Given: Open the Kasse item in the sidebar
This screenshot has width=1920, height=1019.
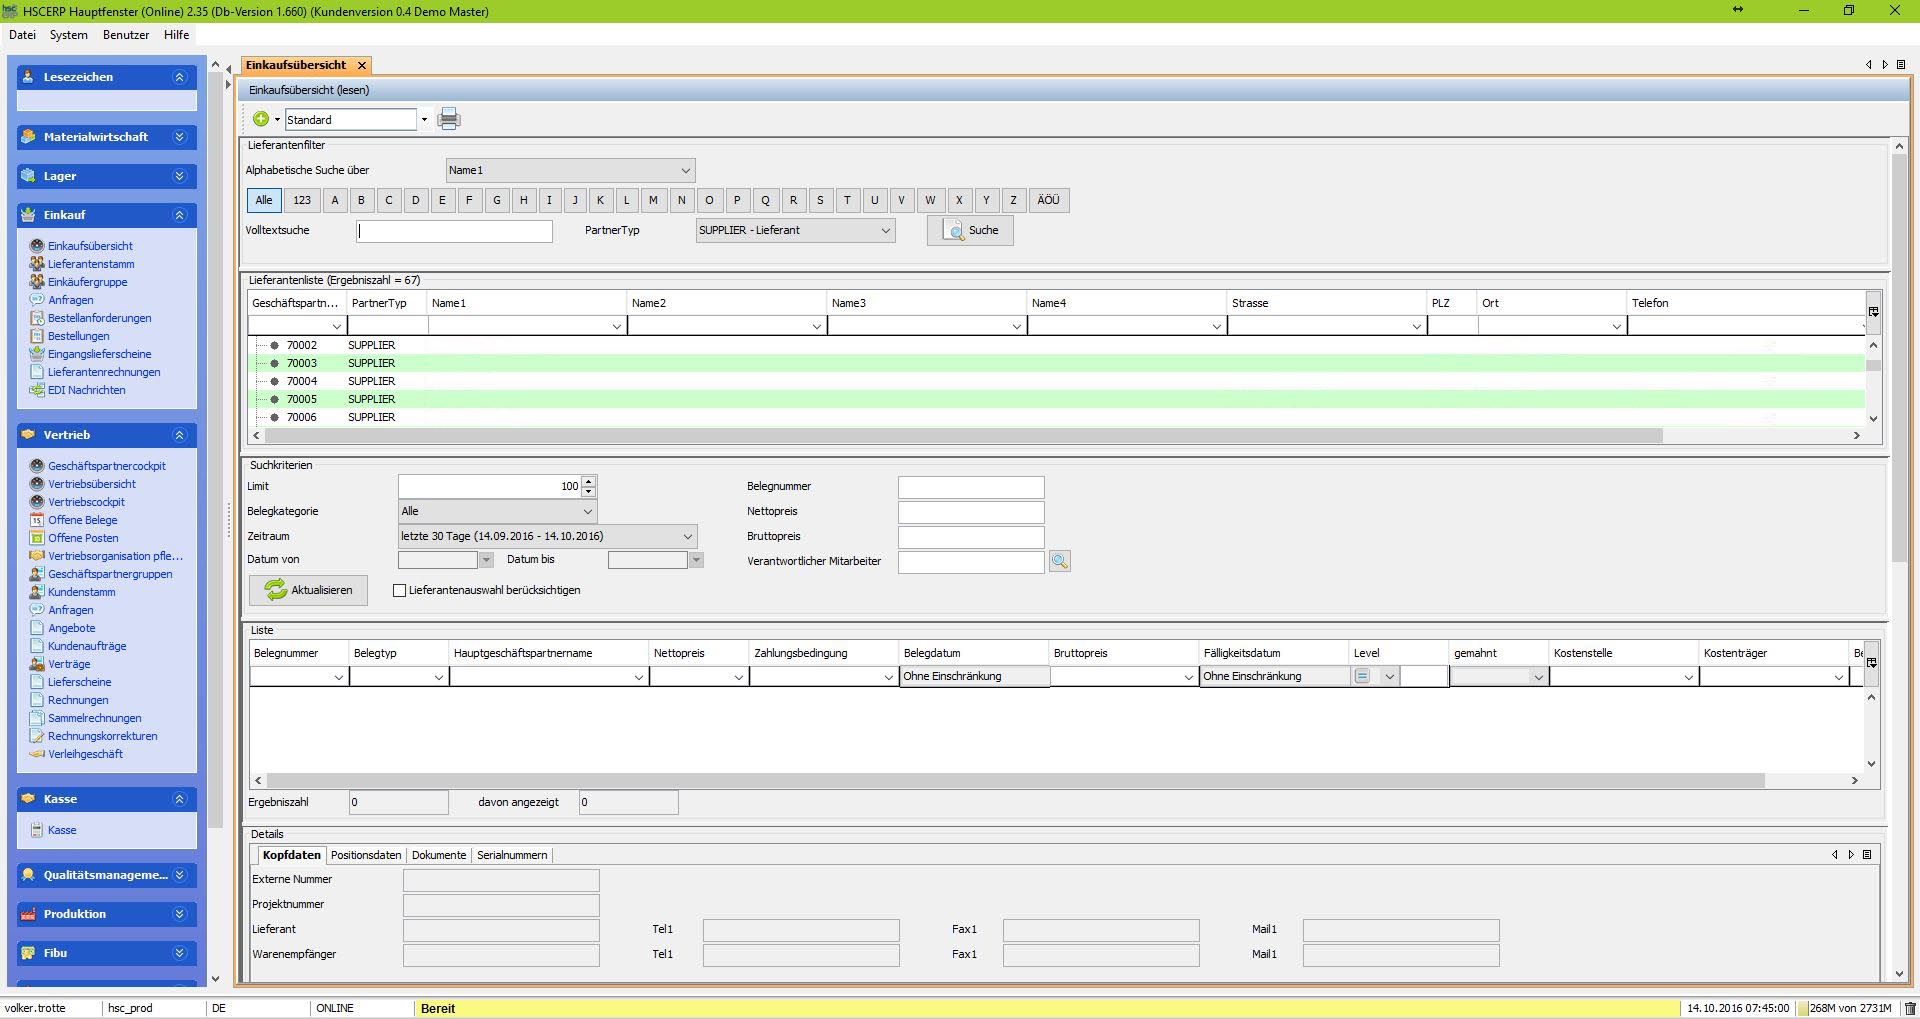Looking at the screenshot, I should [62, 830].
